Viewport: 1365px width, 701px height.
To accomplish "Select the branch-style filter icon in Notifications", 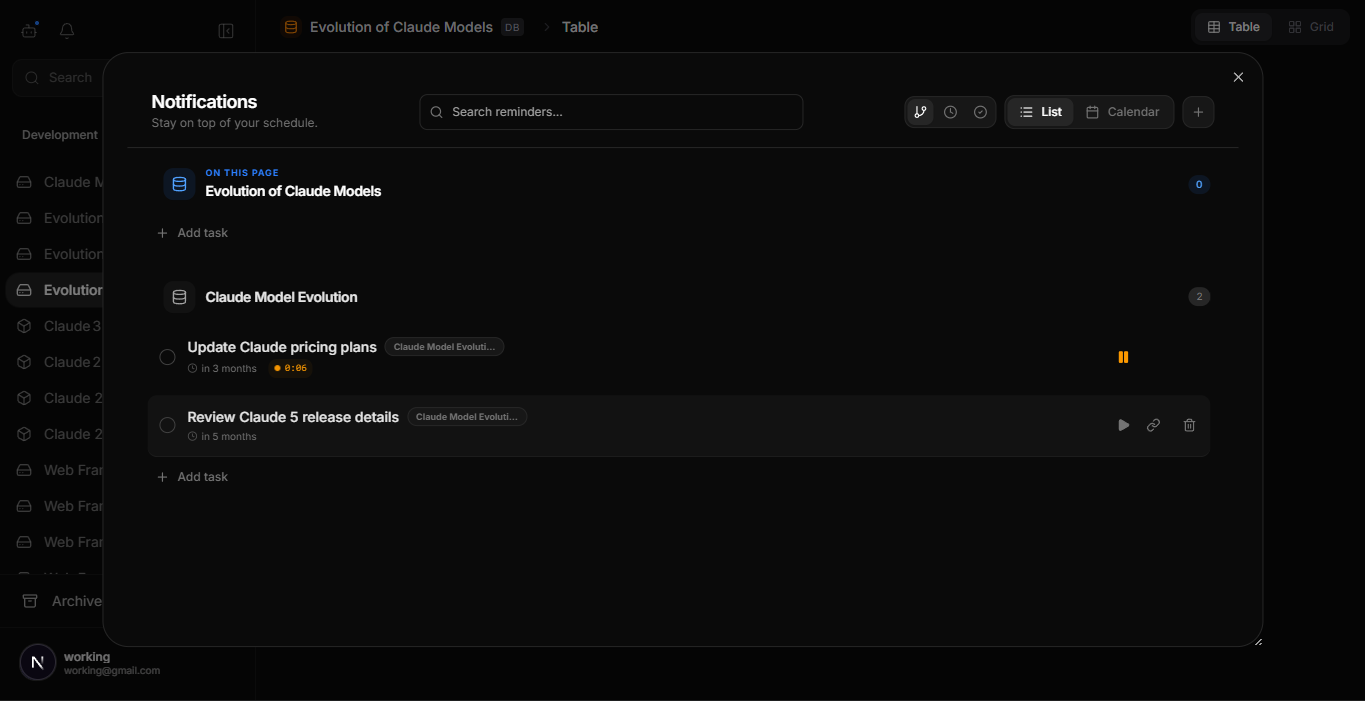I will [x=920, y=112].
